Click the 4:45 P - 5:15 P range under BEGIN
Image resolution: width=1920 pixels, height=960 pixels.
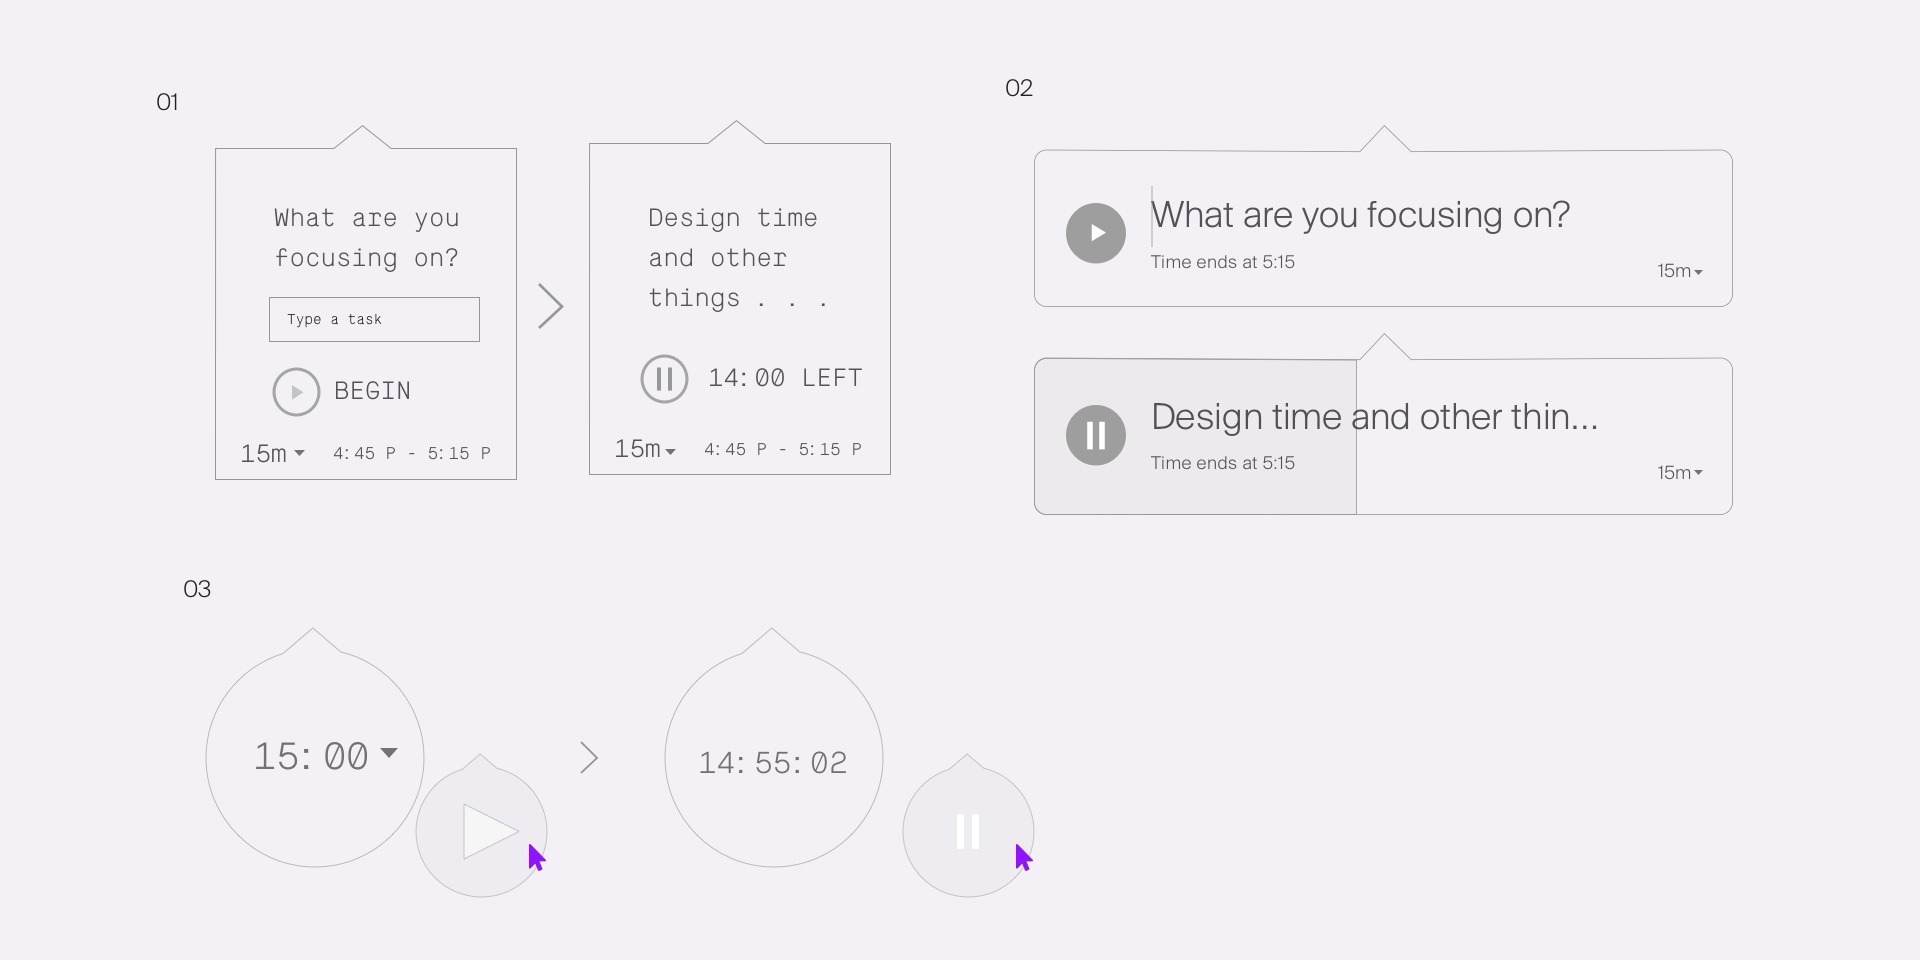point(412,454)
